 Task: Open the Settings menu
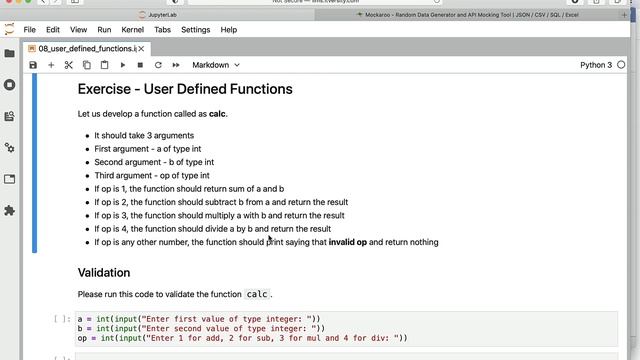[x=196, y=30]
